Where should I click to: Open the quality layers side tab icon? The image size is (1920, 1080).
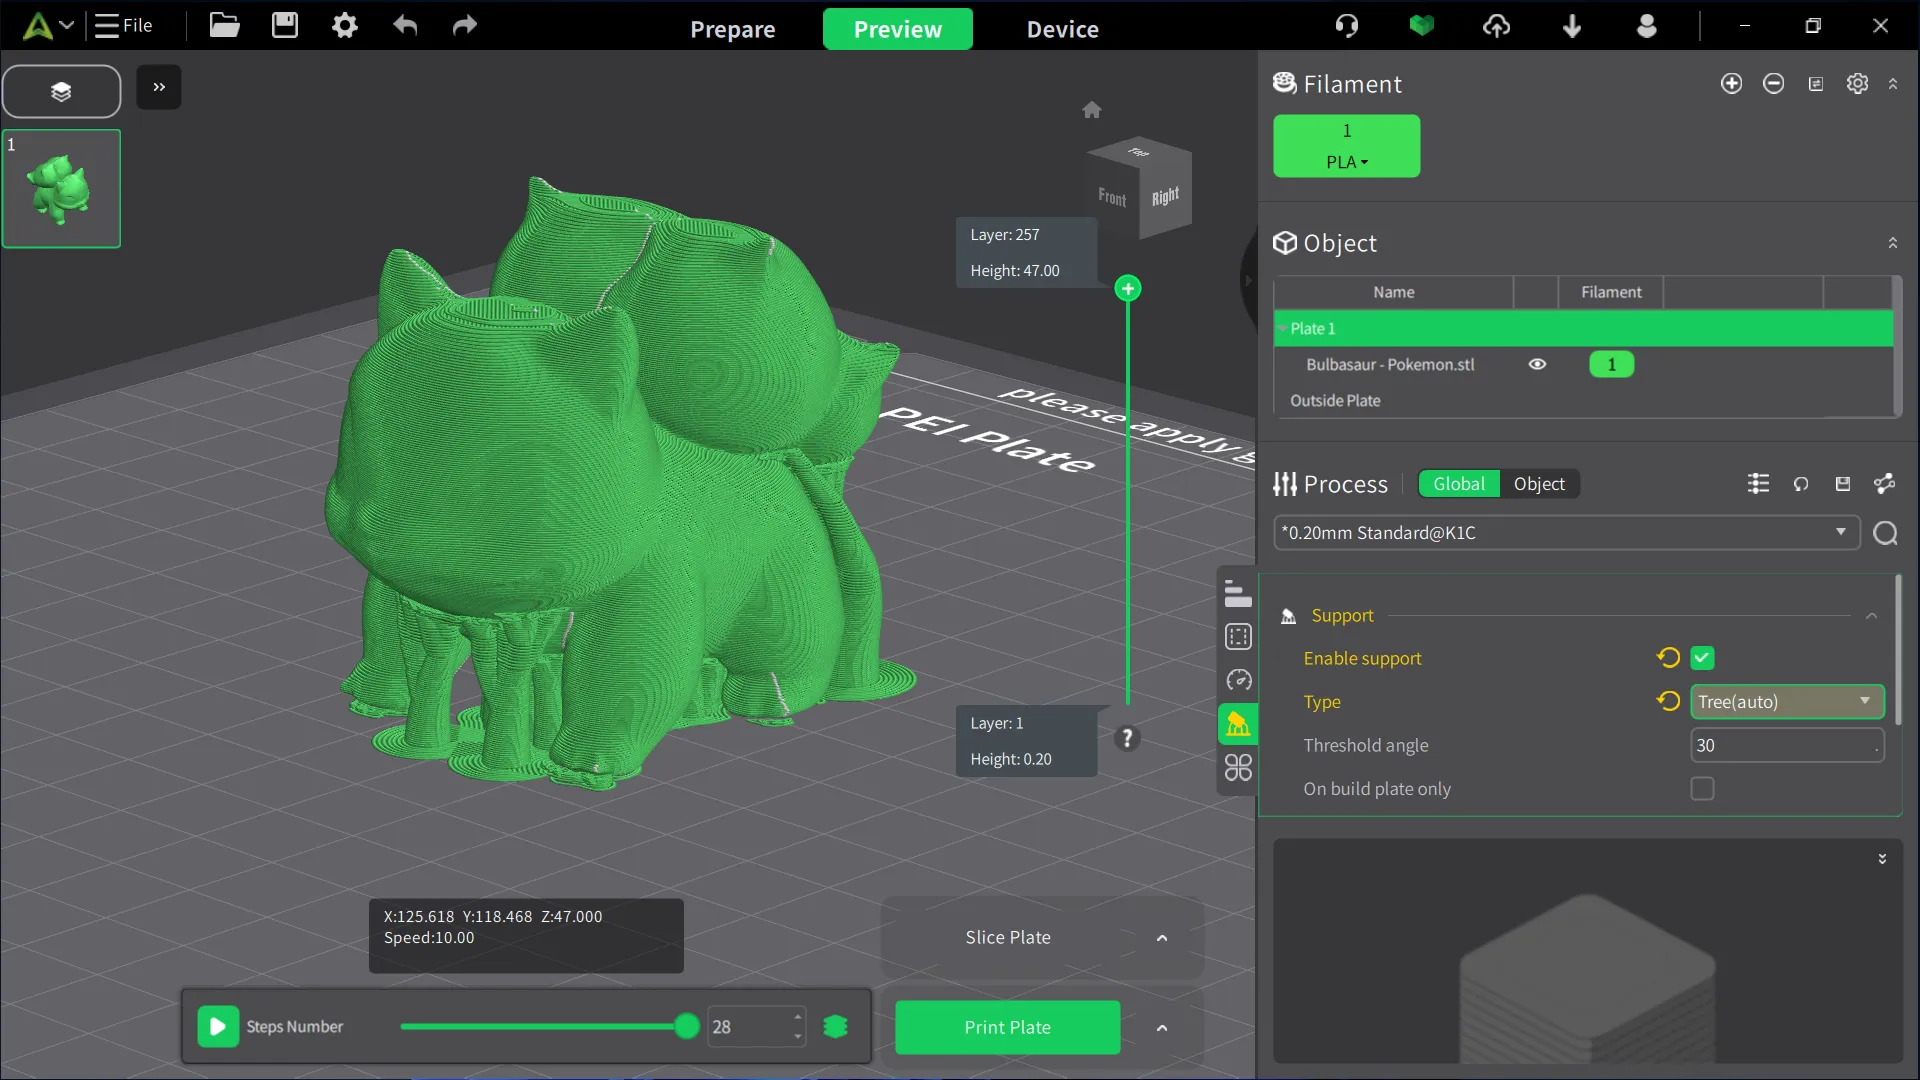[1238, 594]
